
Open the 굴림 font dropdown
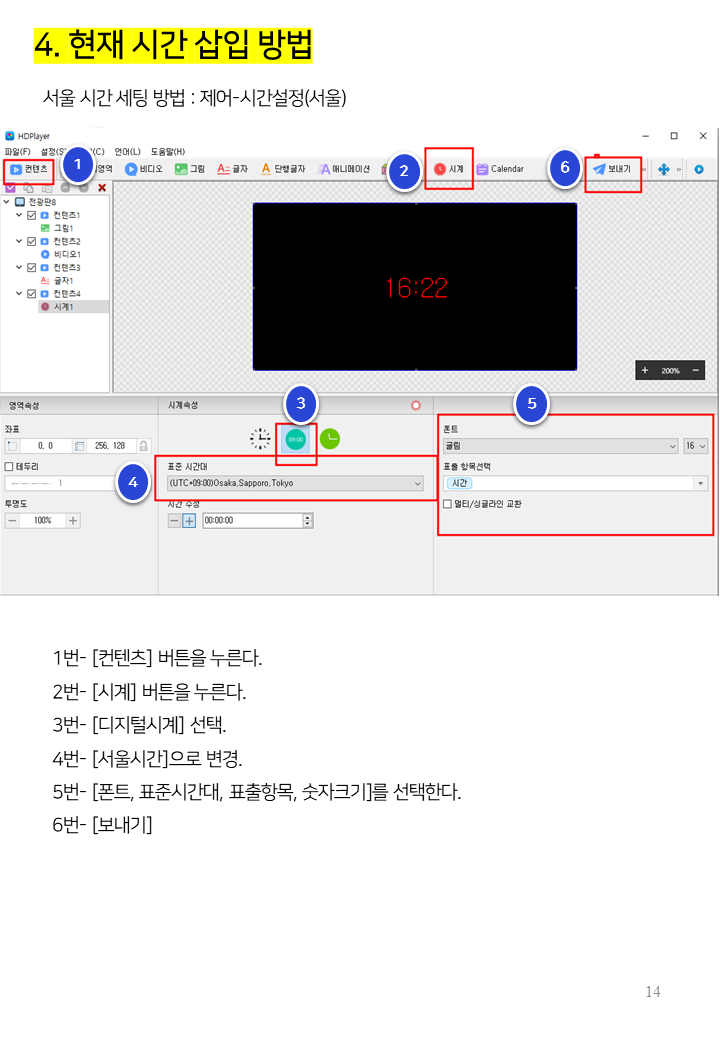561,446
